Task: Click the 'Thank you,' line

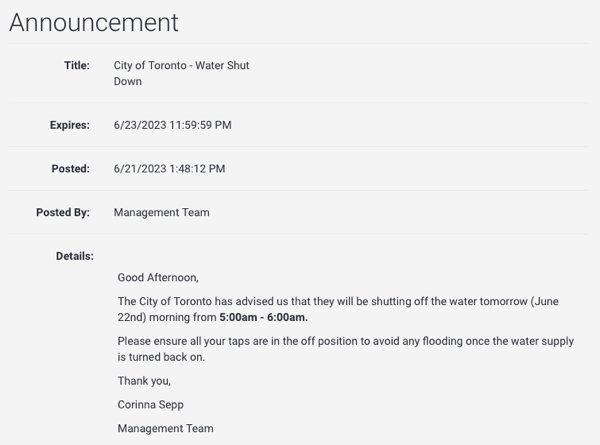Action: tap(144, 381)
